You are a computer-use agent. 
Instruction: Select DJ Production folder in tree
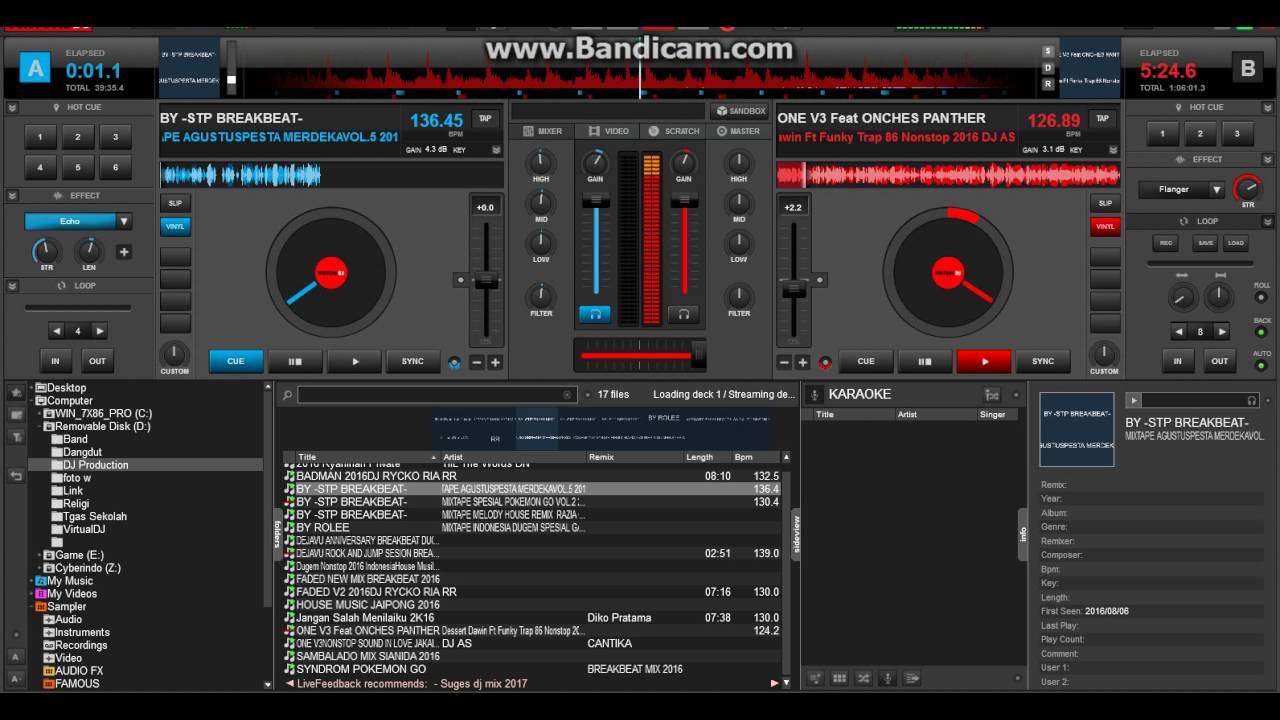pyautogui.click(x=96, y=465)
